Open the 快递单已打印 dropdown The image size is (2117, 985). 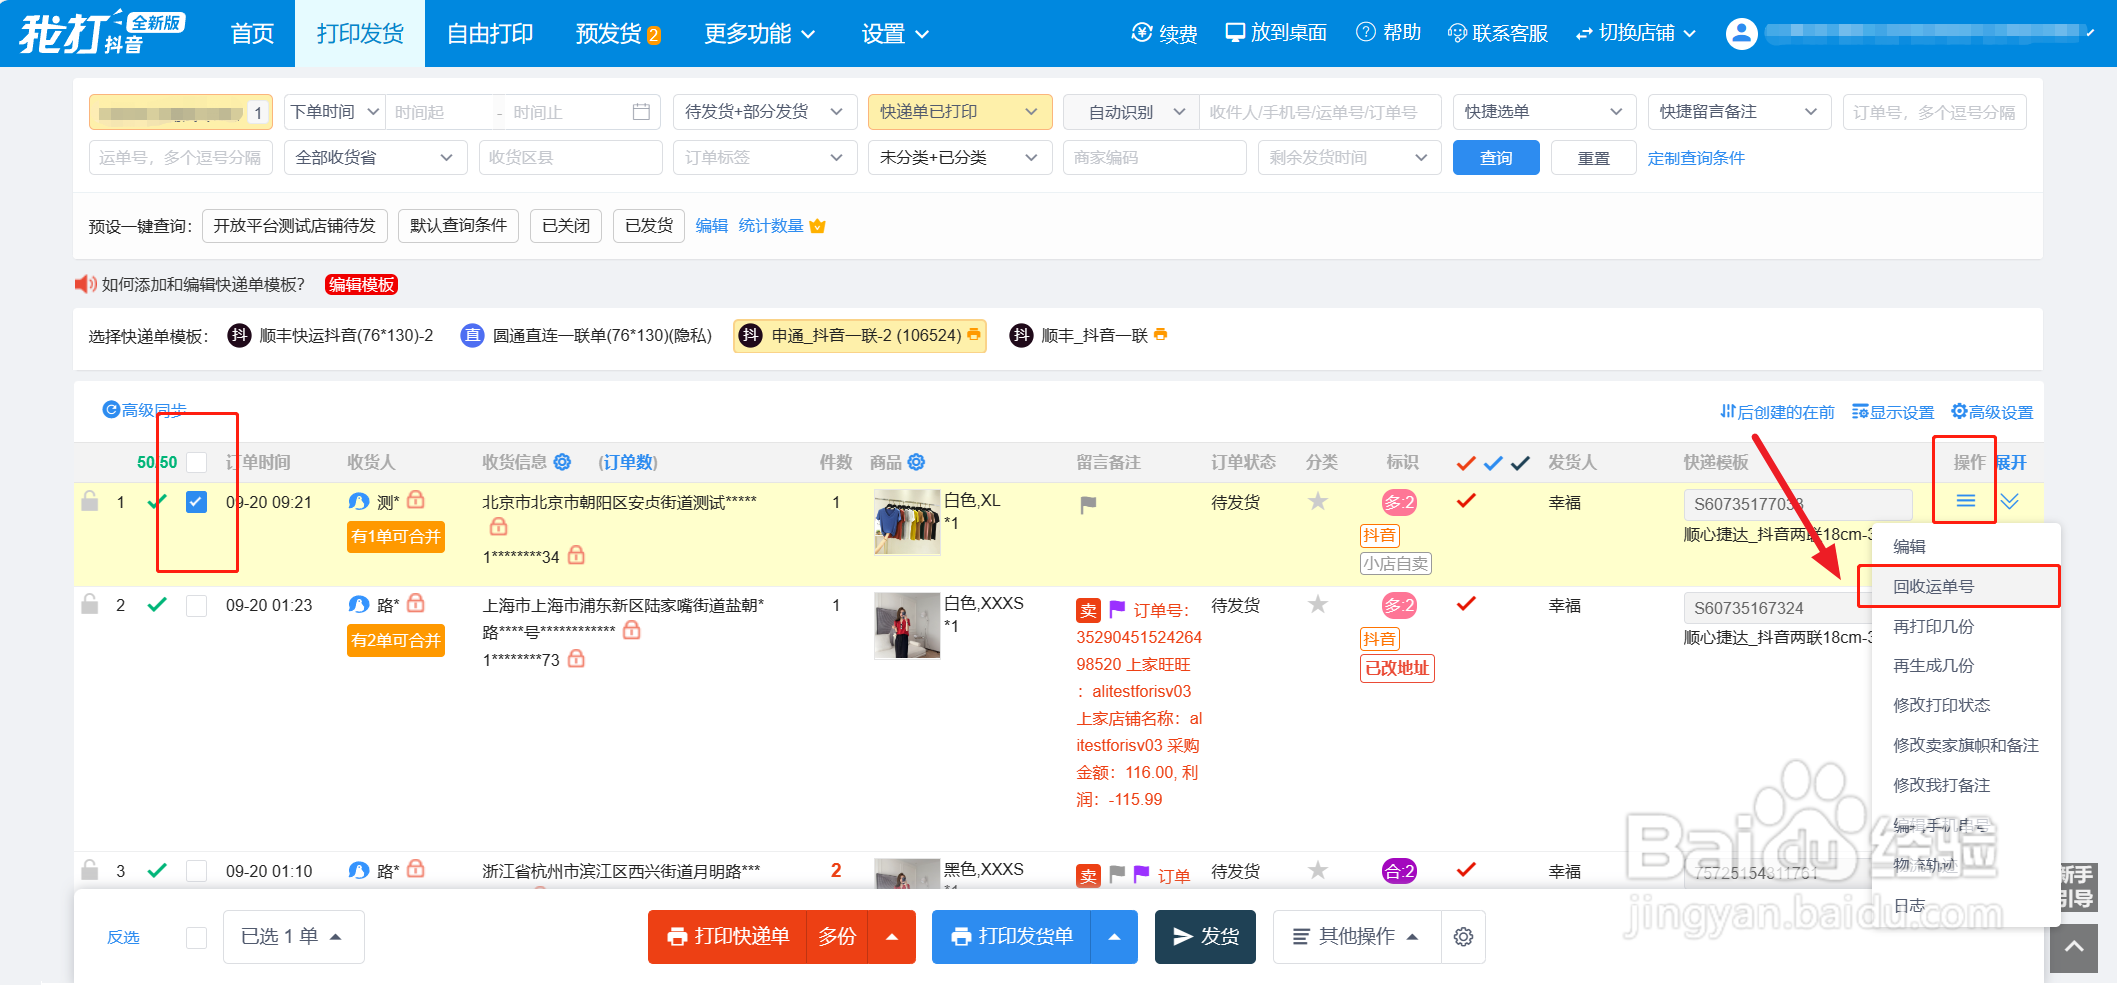(960, 112)
